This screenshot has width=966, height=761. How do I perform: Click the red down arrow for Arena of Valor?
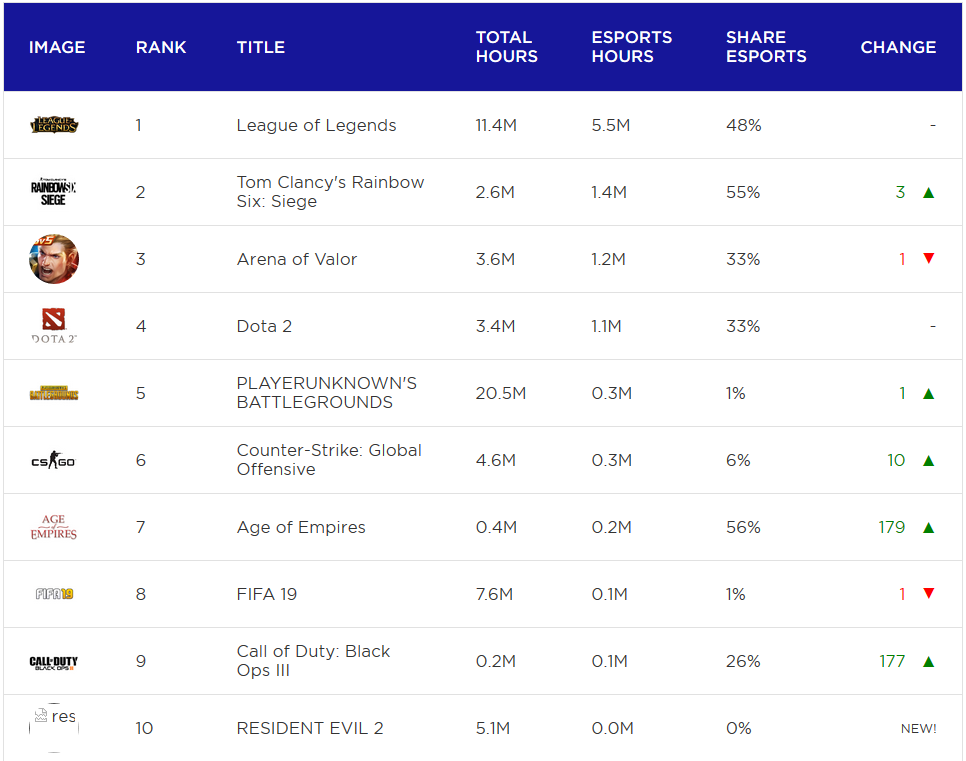click(928, 259)
